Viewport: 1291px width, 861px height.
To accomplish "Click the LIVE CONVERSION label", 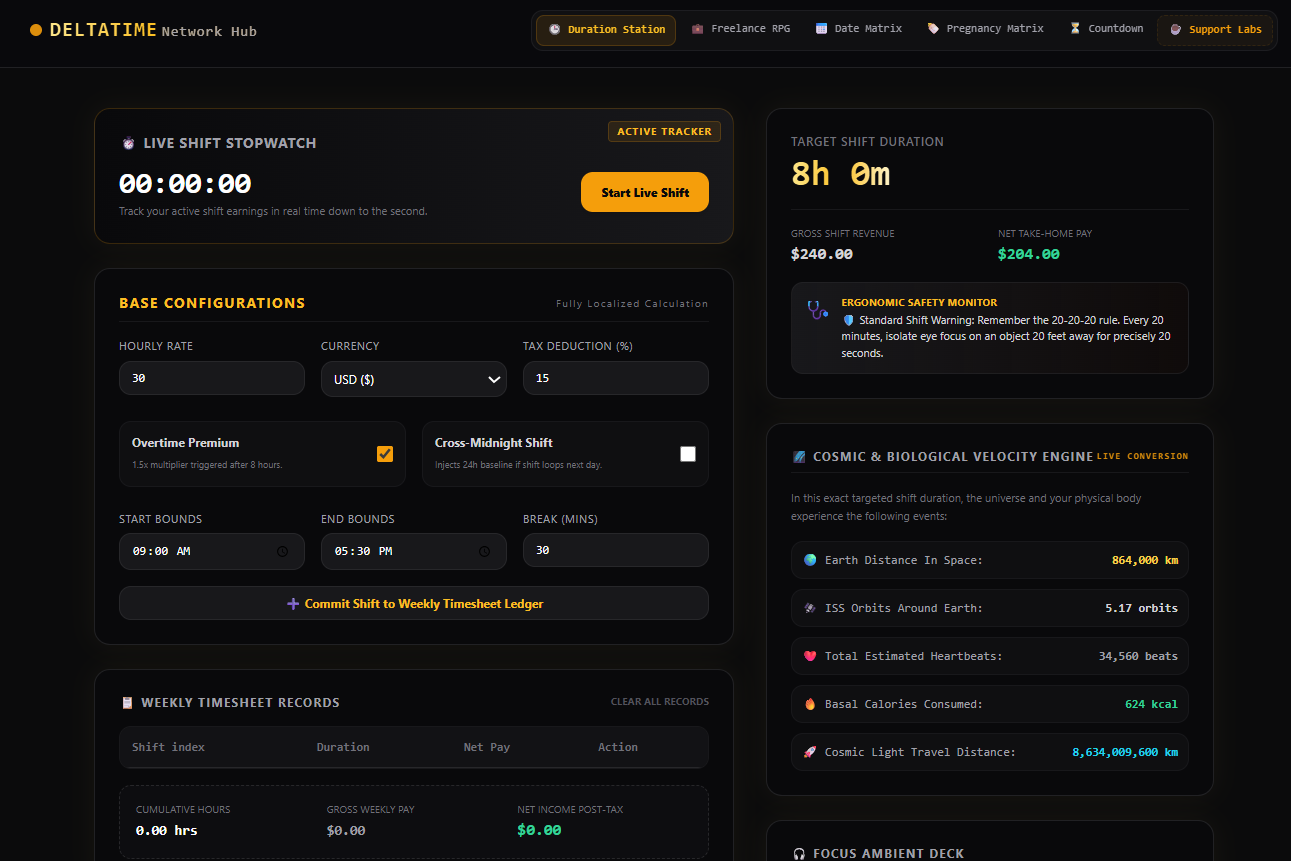I will coord(1143,456).
